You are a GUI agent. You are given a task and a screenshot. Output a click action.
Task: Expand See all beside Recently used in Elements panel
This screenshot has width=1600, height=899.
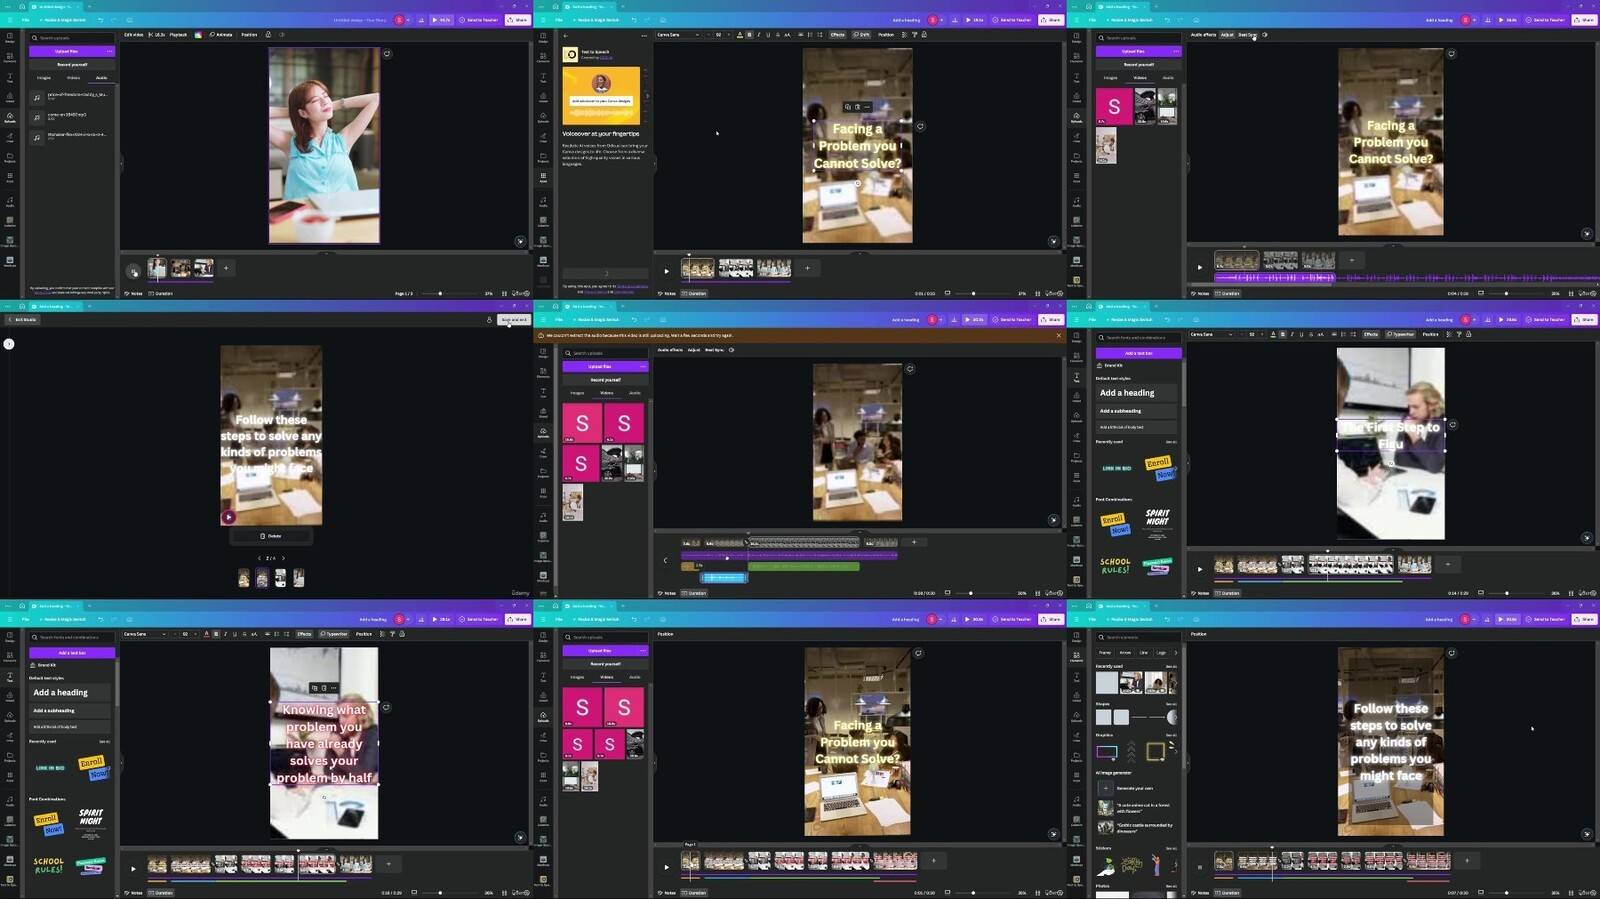tap(1171, 666)
